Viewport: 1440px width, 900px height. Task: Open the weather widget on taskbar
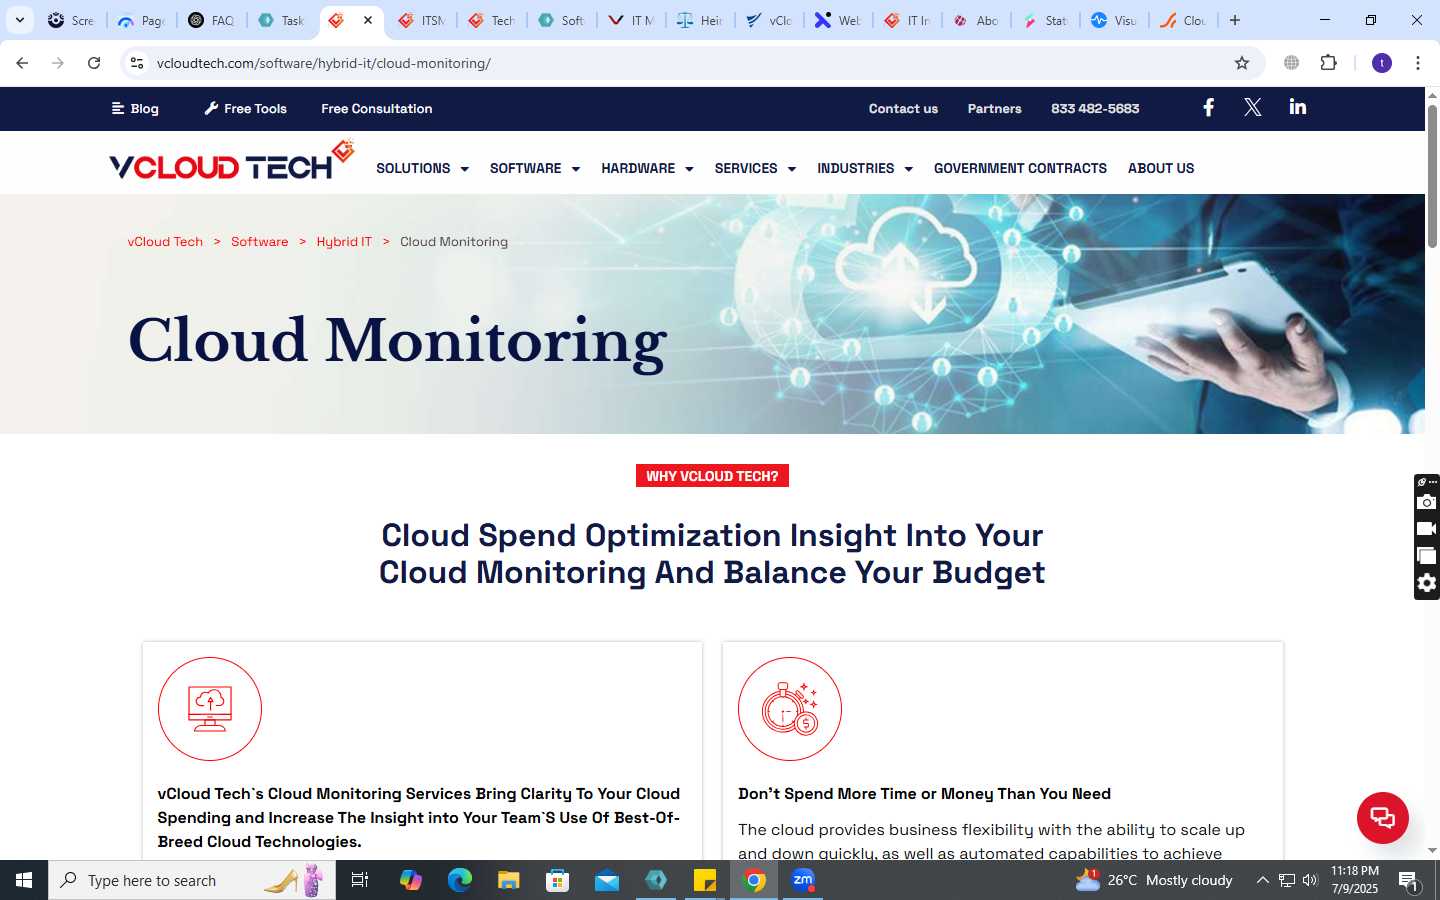(x=1154, y=880)
